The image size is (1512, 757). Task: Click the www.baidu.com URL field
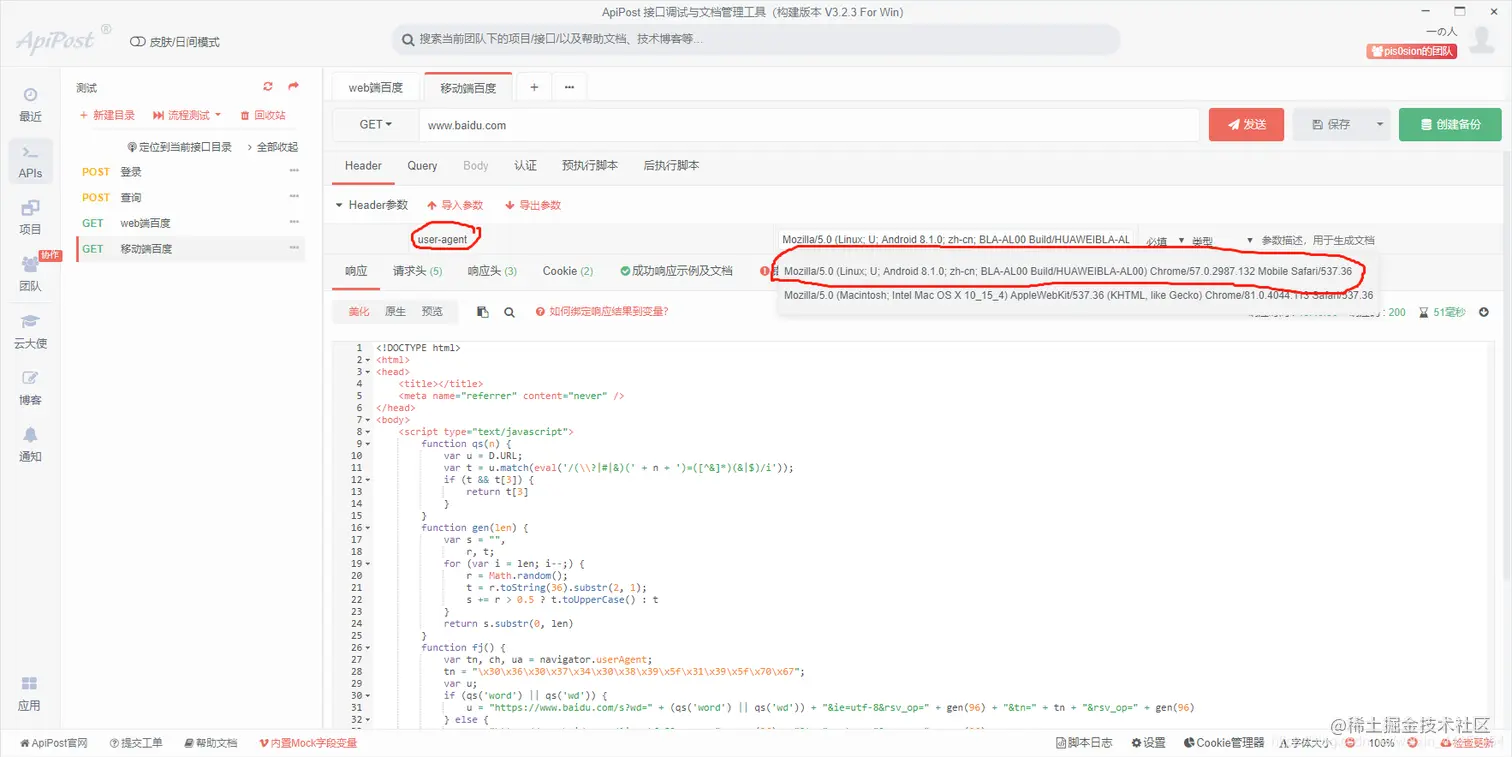click(x=809, y=125)
